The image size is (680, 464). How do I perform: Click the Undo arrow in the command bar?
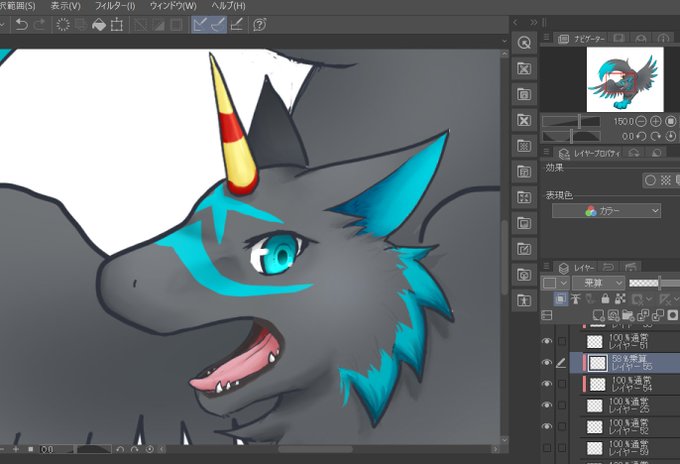tap(22, 25)
